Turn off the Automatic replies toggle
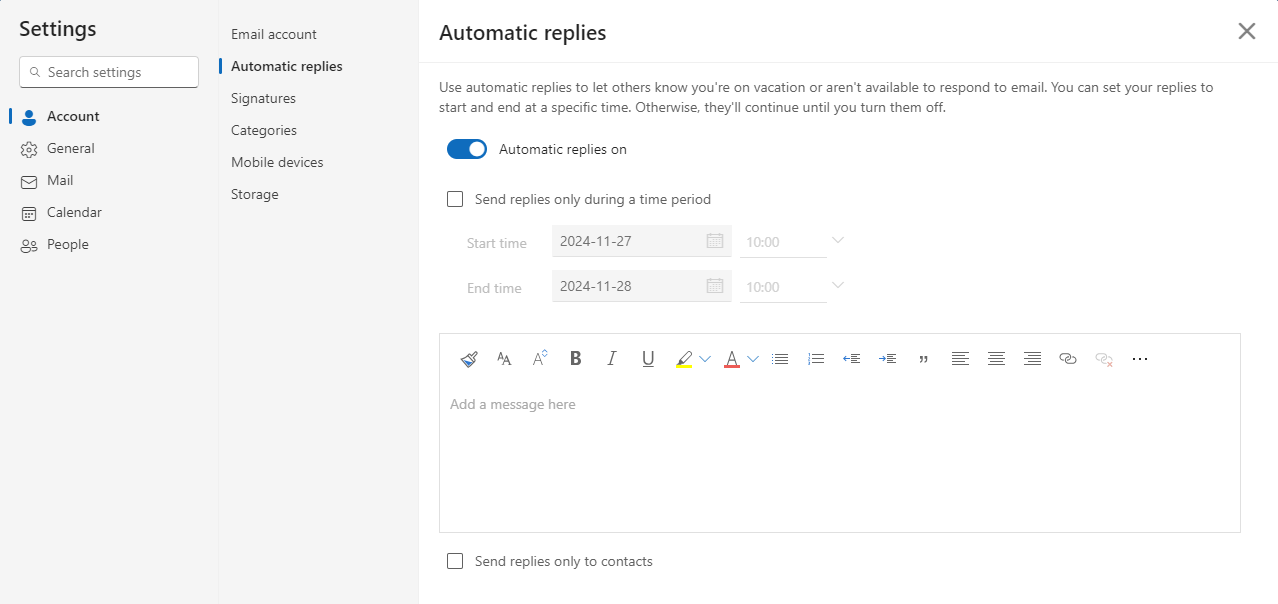Screen dimensions: 1278x604 click(467, 150)
